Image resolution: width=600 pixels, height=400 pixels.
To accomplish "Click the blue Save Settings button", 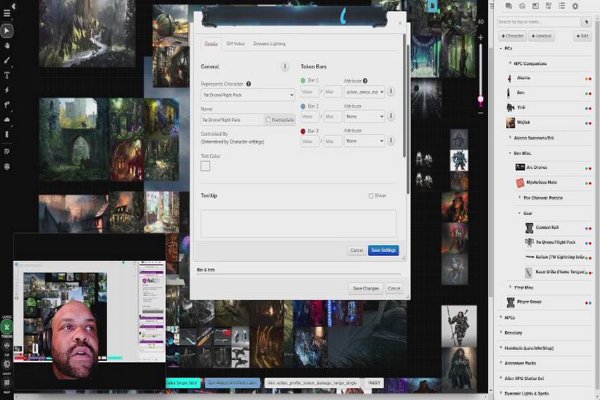I will tap(383, 250).
